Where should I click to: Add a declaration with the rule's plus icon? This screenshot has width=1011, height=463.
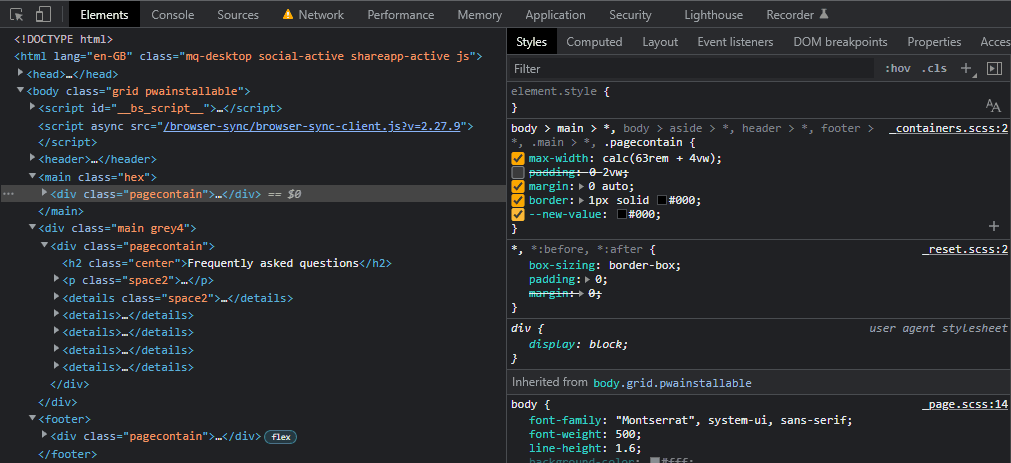point(994,226)
